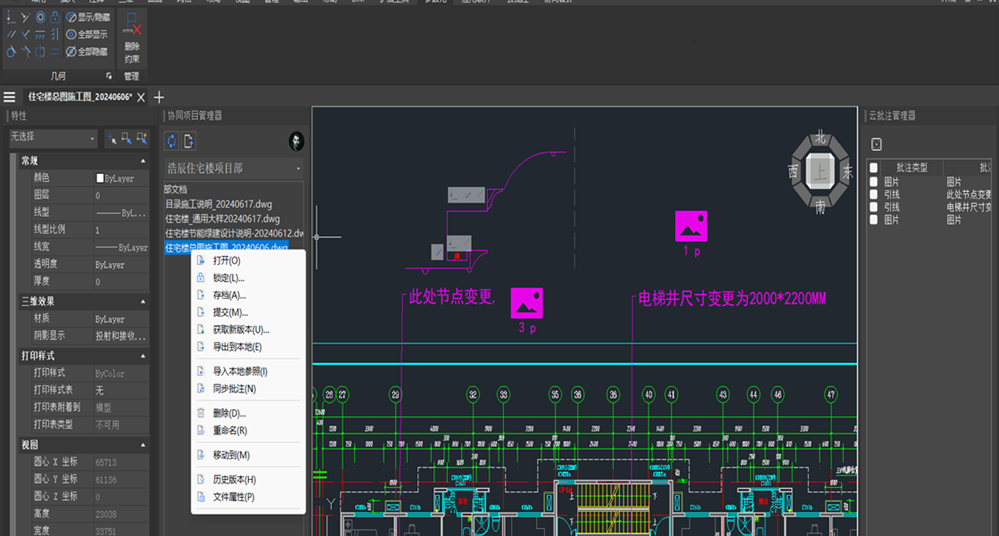Choose 打开(O) in the context menu
Screen dimensions: 999x536
(x=227, y=261)
